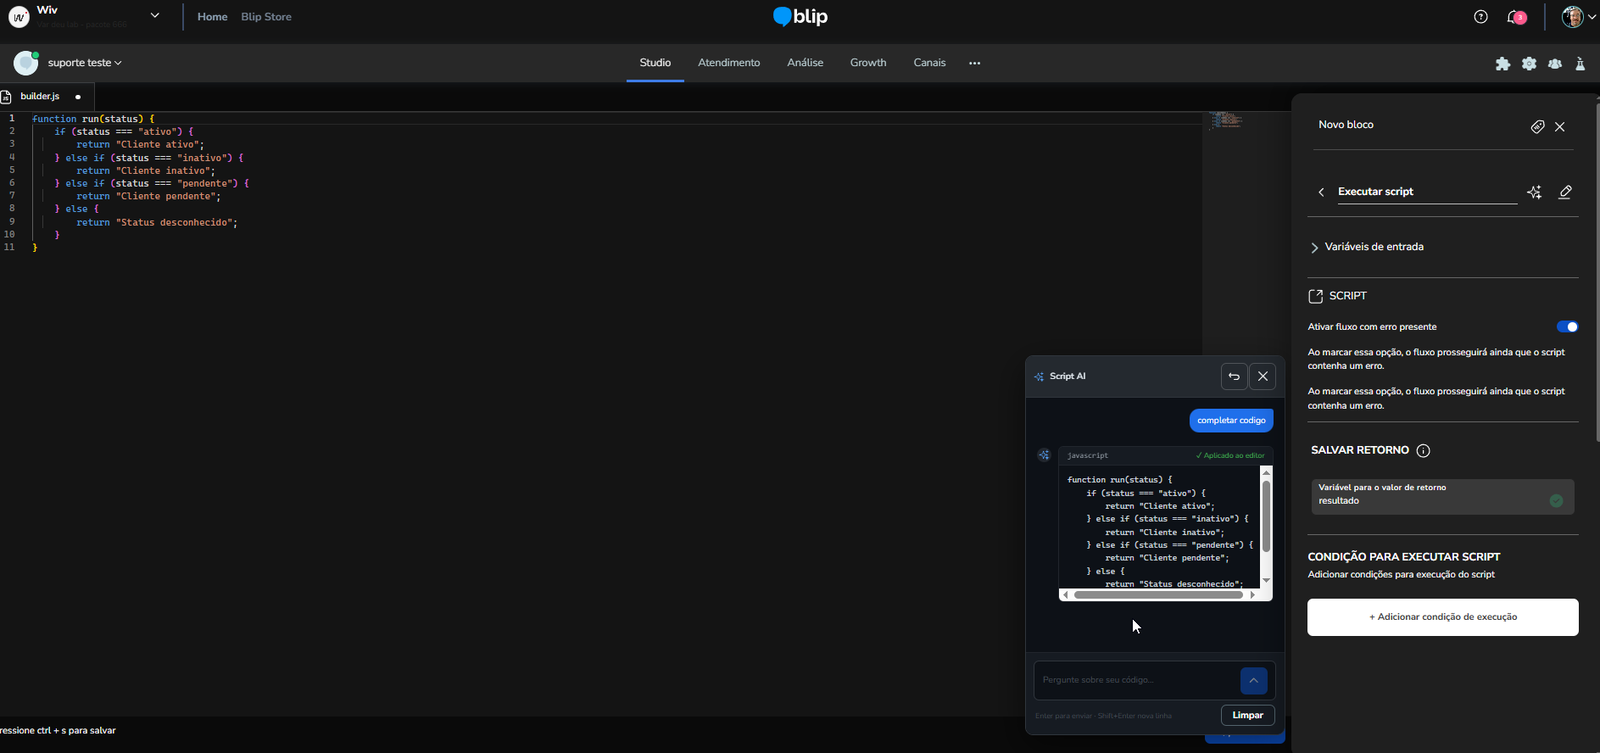The width and height of the screenshot is (1600, 753).
Task: Open the help question-mark icon
Action: [1481, 17]
